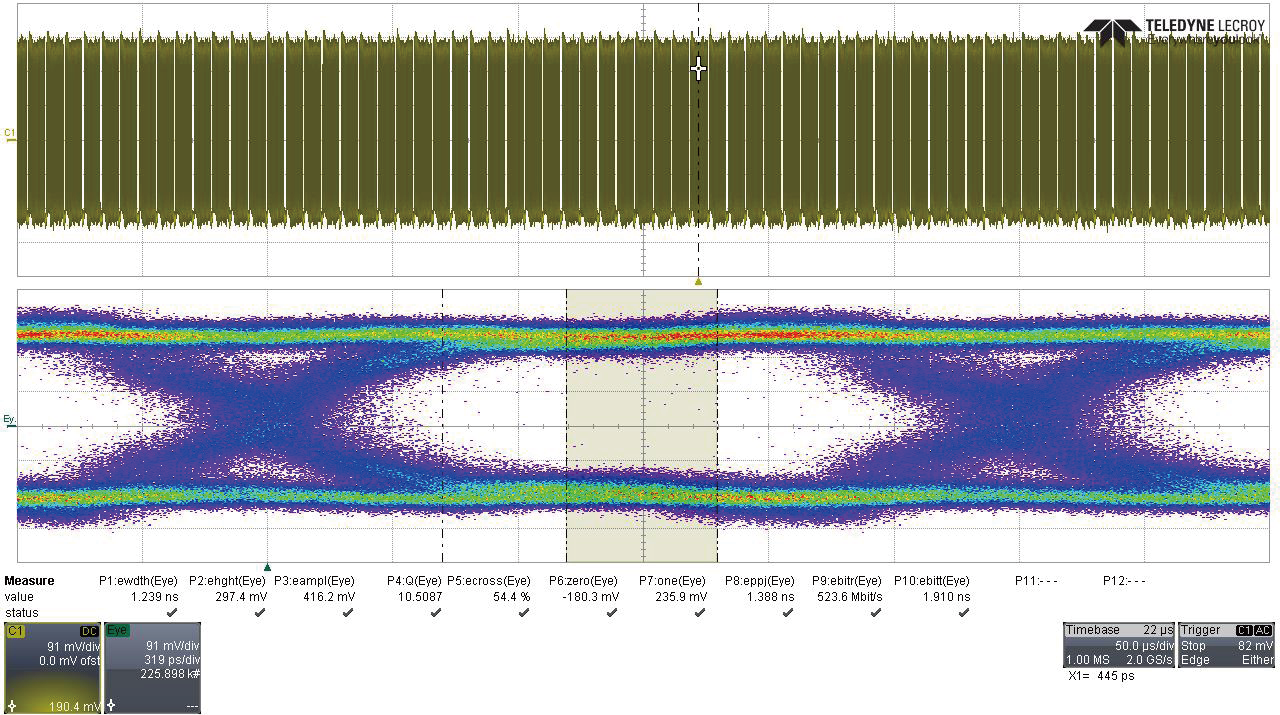
Task: Open the Trigger descriptor box
Action: [1226, 645]
